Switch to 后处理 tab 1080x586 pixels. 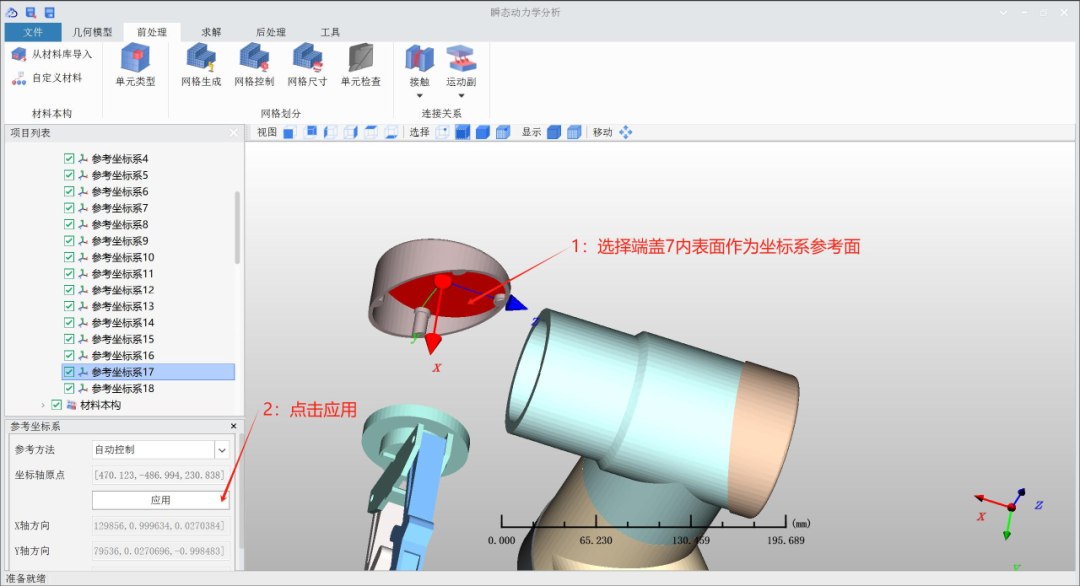click(x=271, y=32)
